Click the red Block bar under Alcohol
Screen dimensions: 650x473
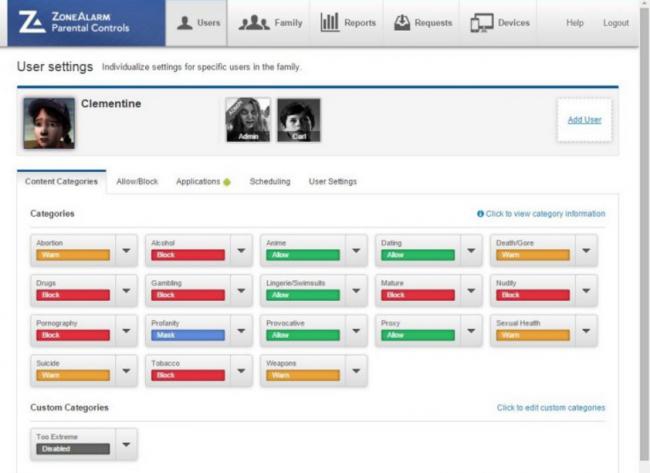[188, 255]
